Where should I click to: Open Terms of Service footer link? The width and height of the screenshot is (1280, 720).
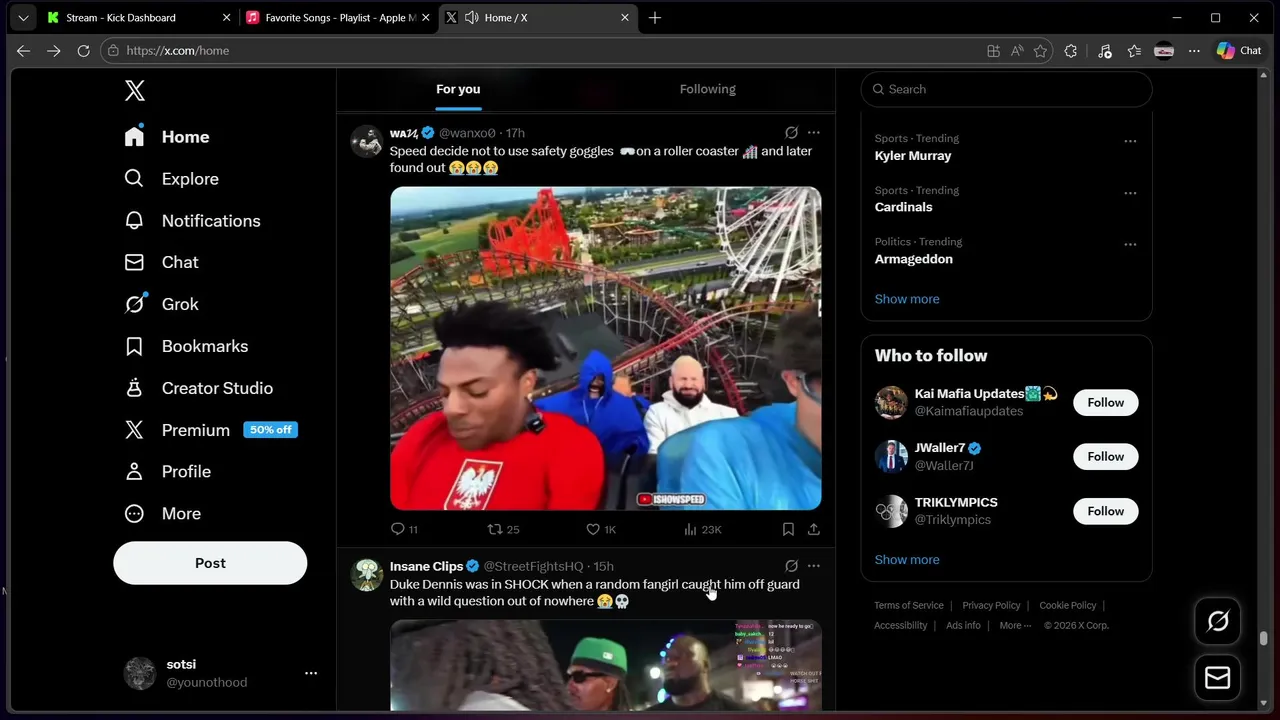909,605
